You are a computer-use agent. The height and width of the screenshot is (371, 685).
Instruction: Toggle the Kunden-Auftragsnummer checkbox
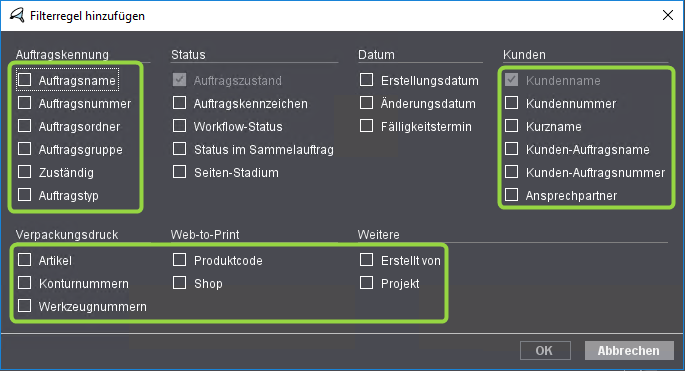click(511, 172)
